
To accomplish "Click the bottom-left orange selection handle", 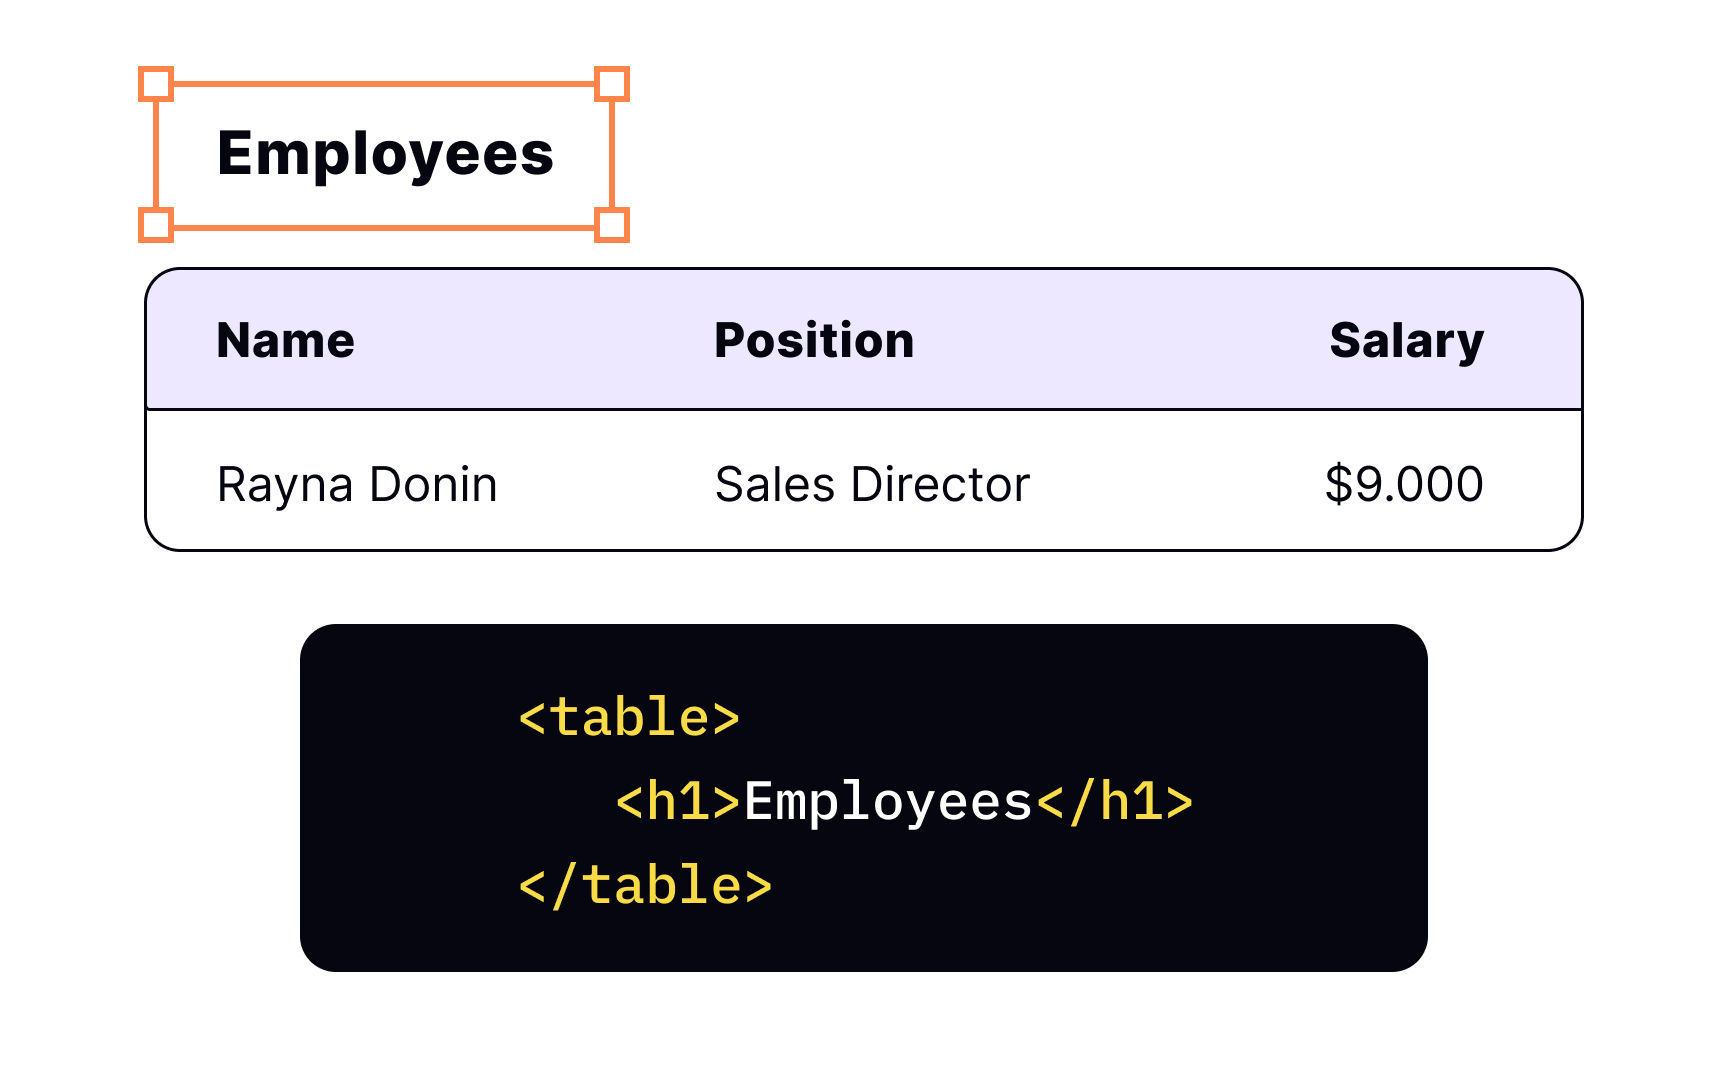I will click(x=156, y=225).
